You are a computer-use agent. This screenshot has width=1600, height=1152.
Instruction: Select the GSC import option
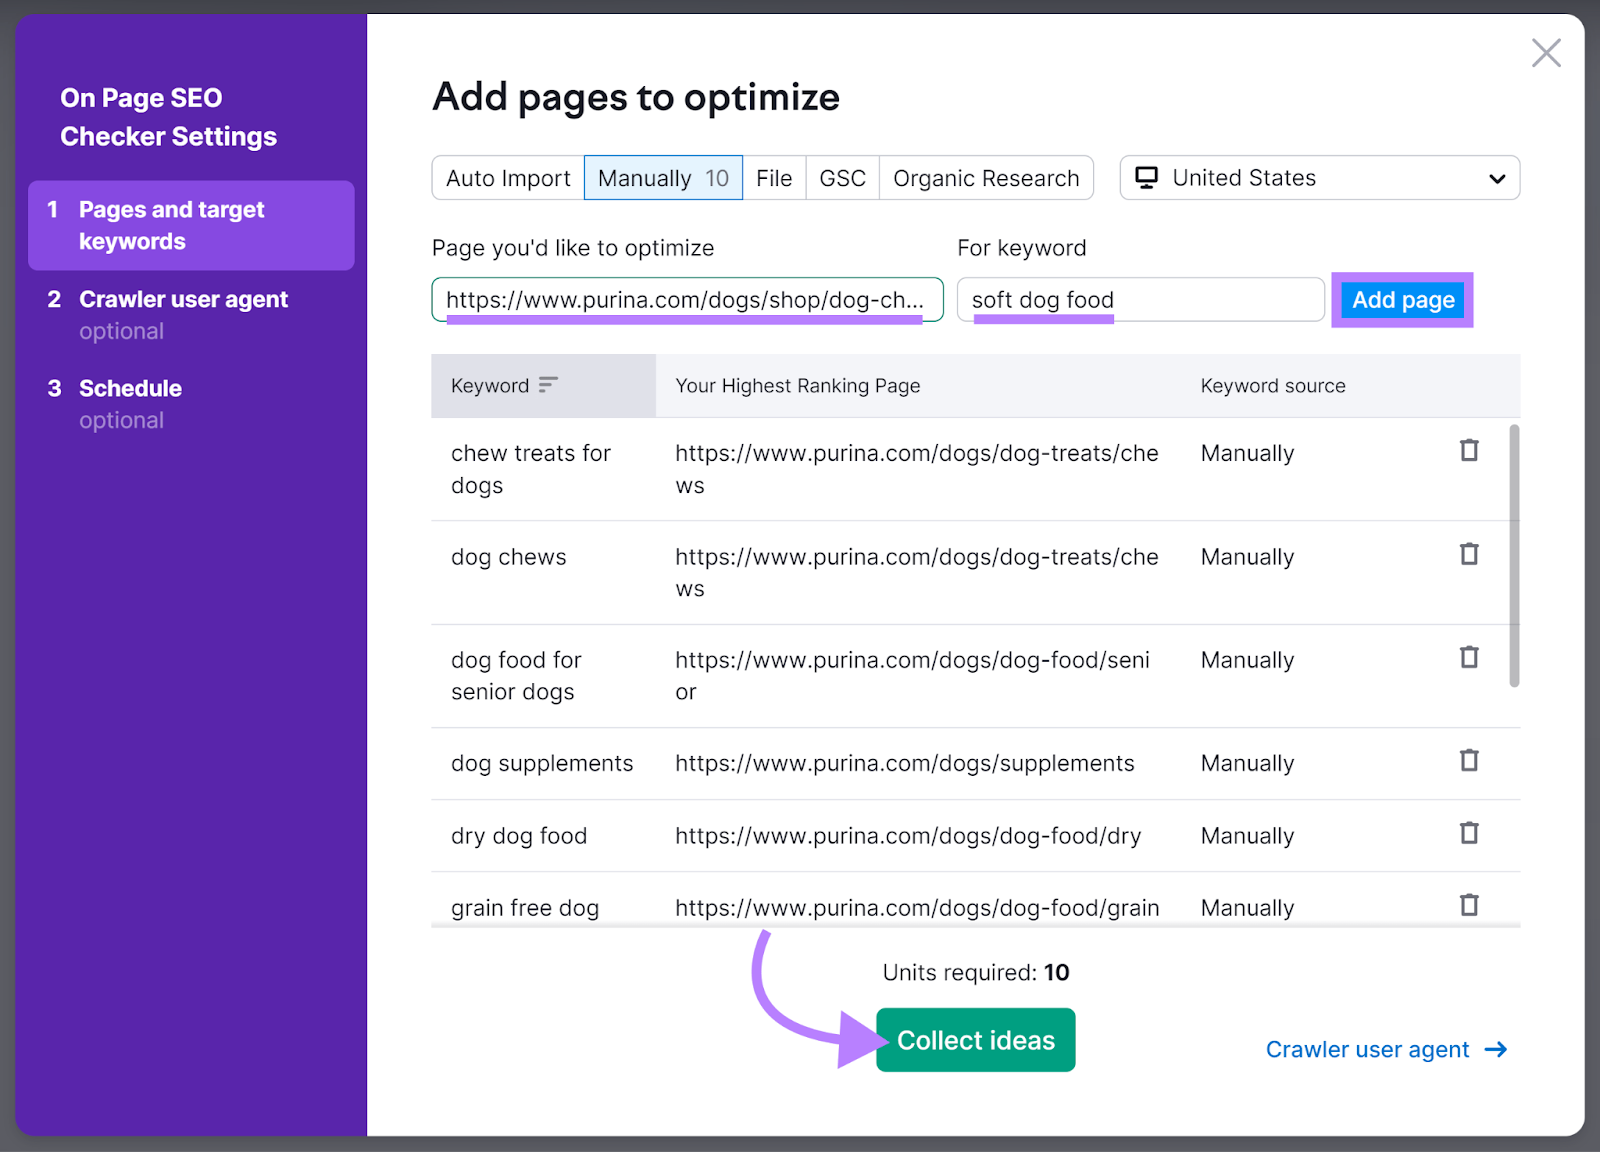click(841, 177)
